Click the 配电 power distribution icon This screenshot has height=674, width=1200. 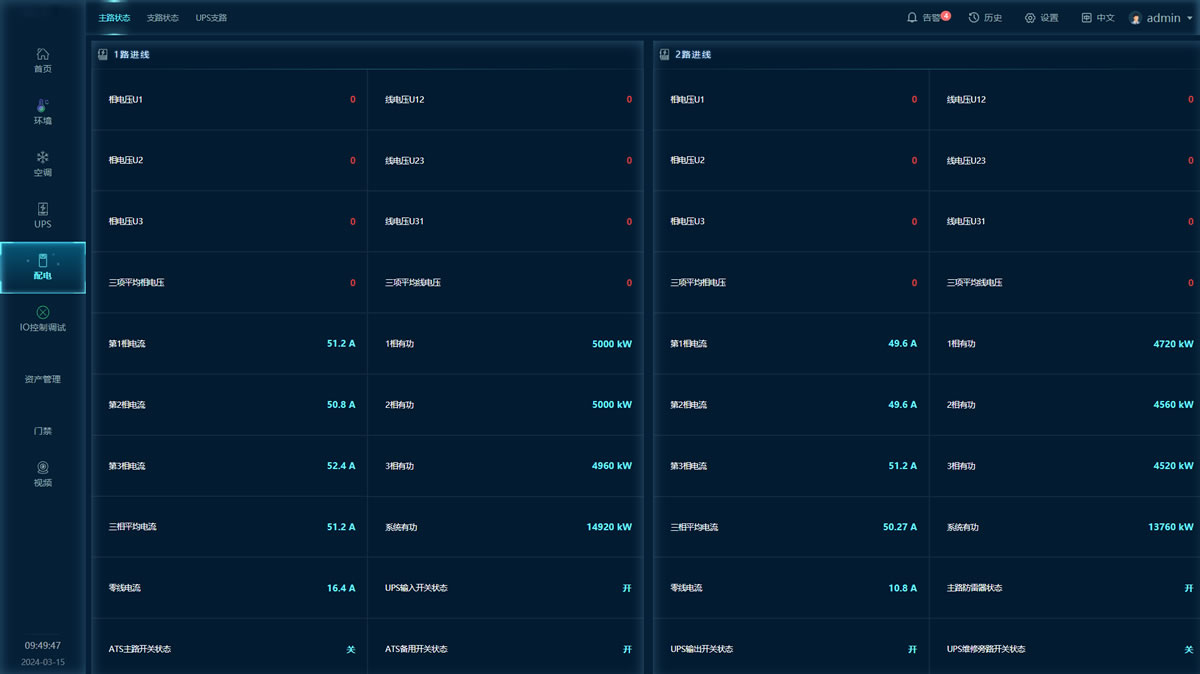tap(42, 261)
